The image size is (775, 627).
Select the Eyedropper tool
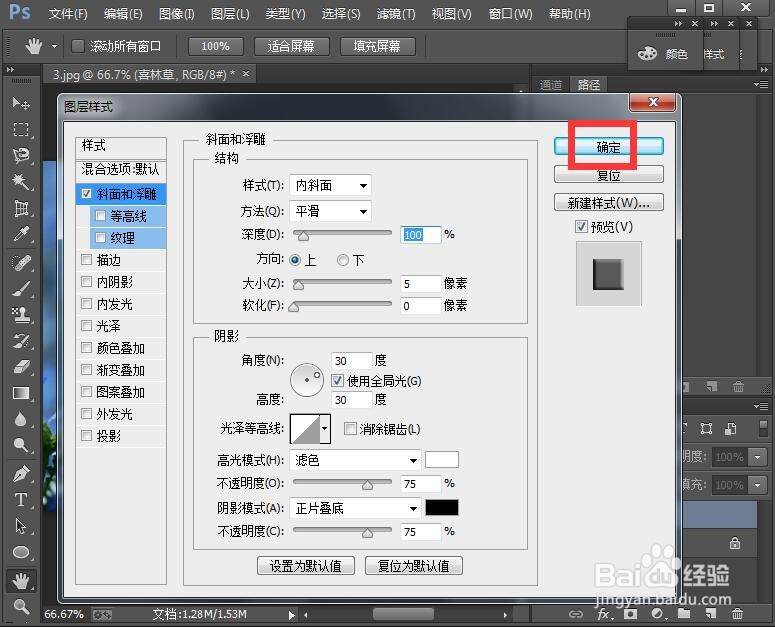tap(21, 234)
